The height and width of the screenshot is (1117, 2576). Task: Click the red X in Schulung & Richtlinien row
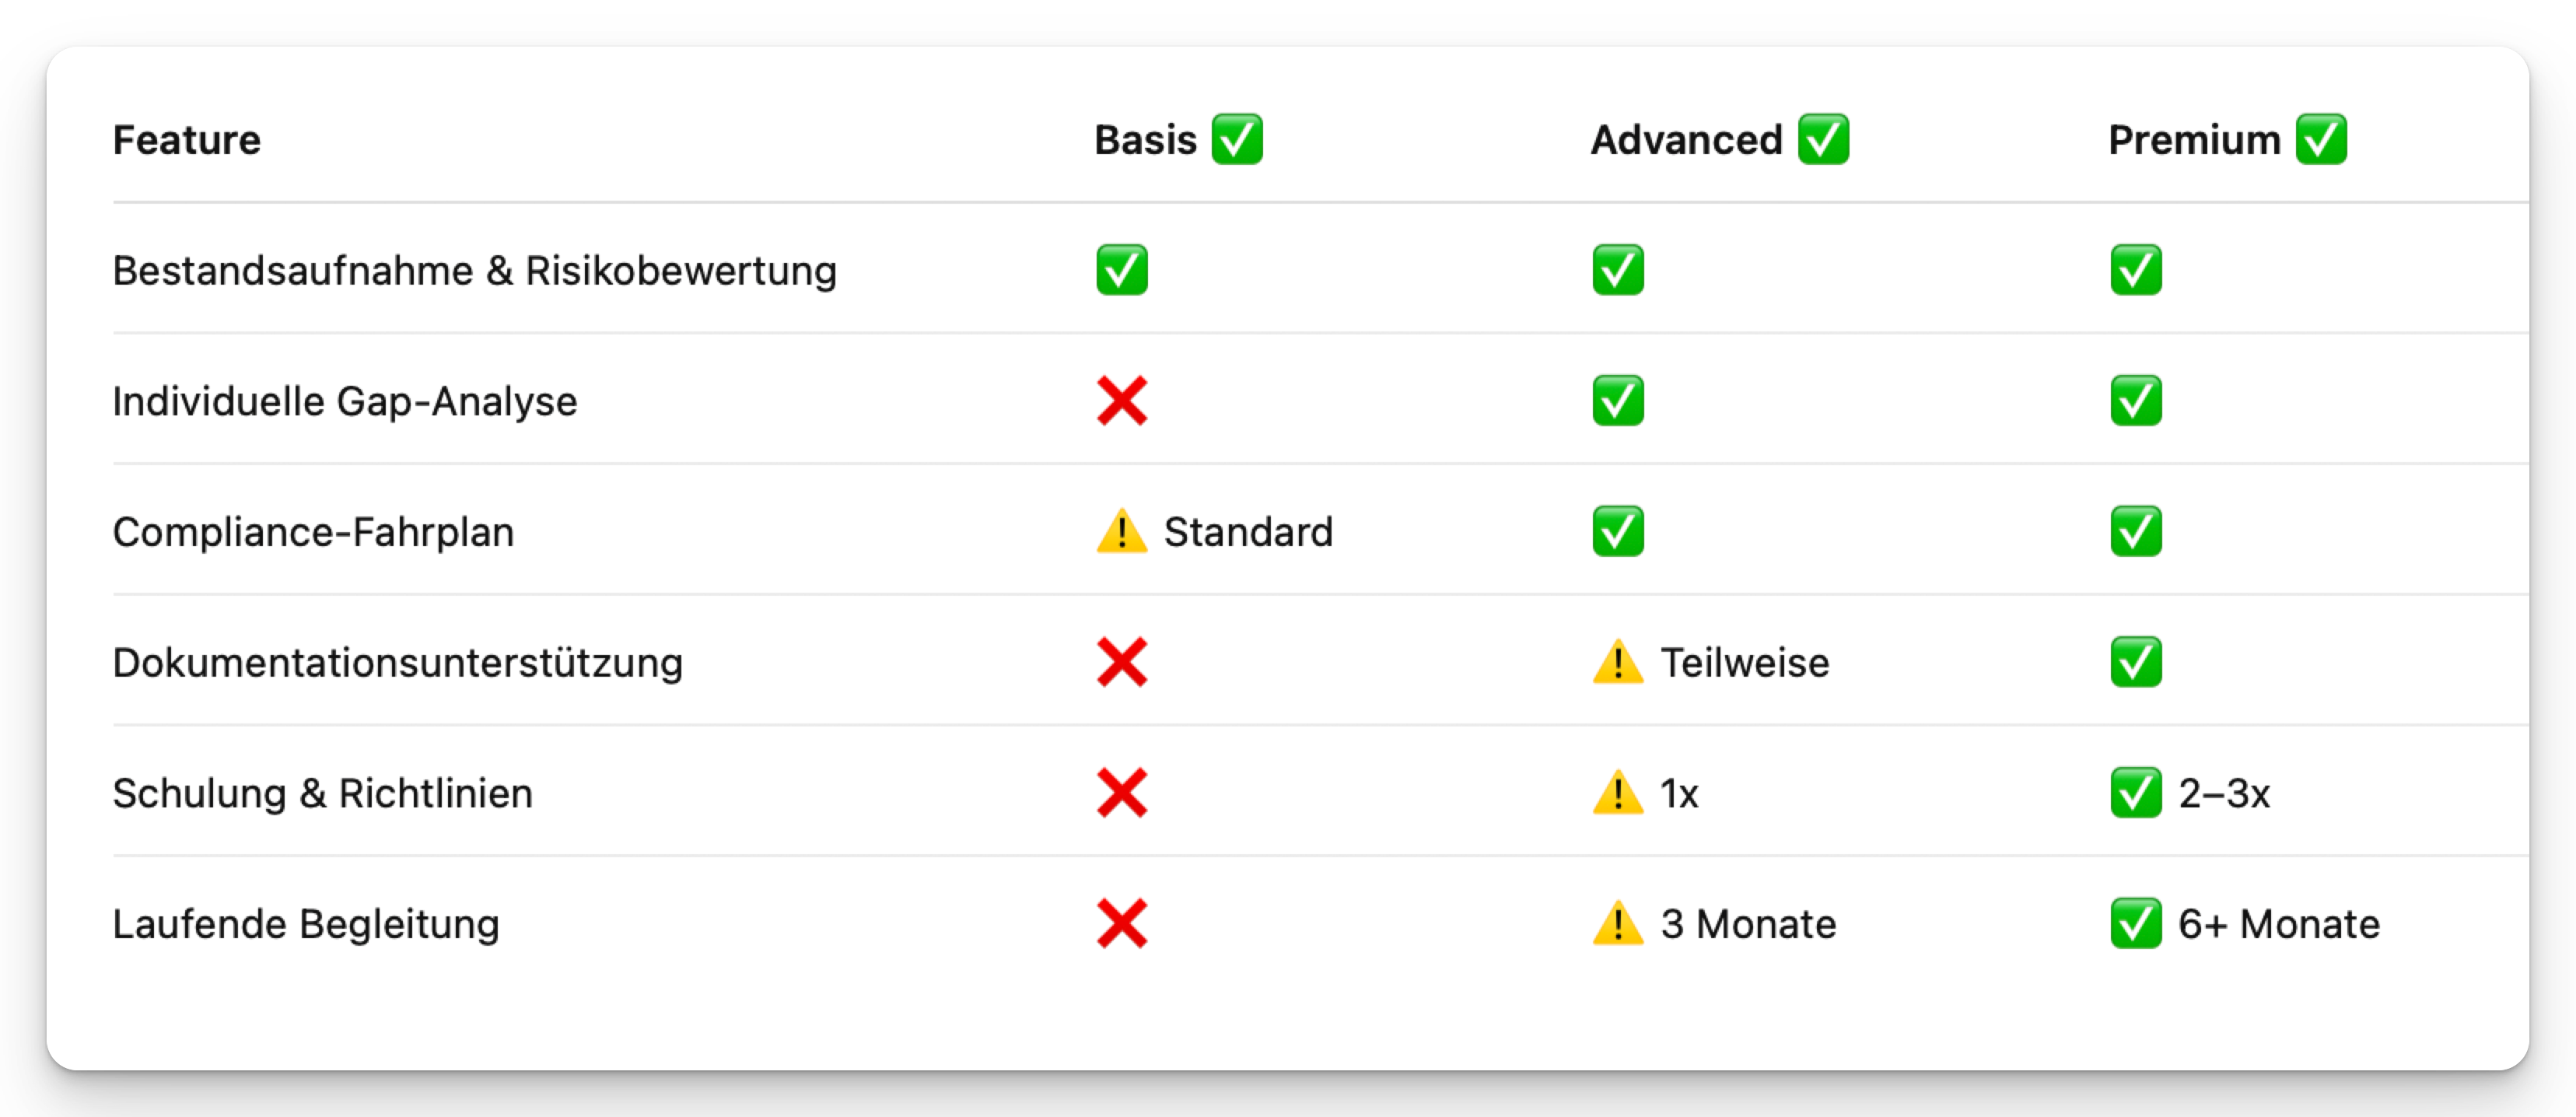pyautogui.click(x=1121, y=793)
